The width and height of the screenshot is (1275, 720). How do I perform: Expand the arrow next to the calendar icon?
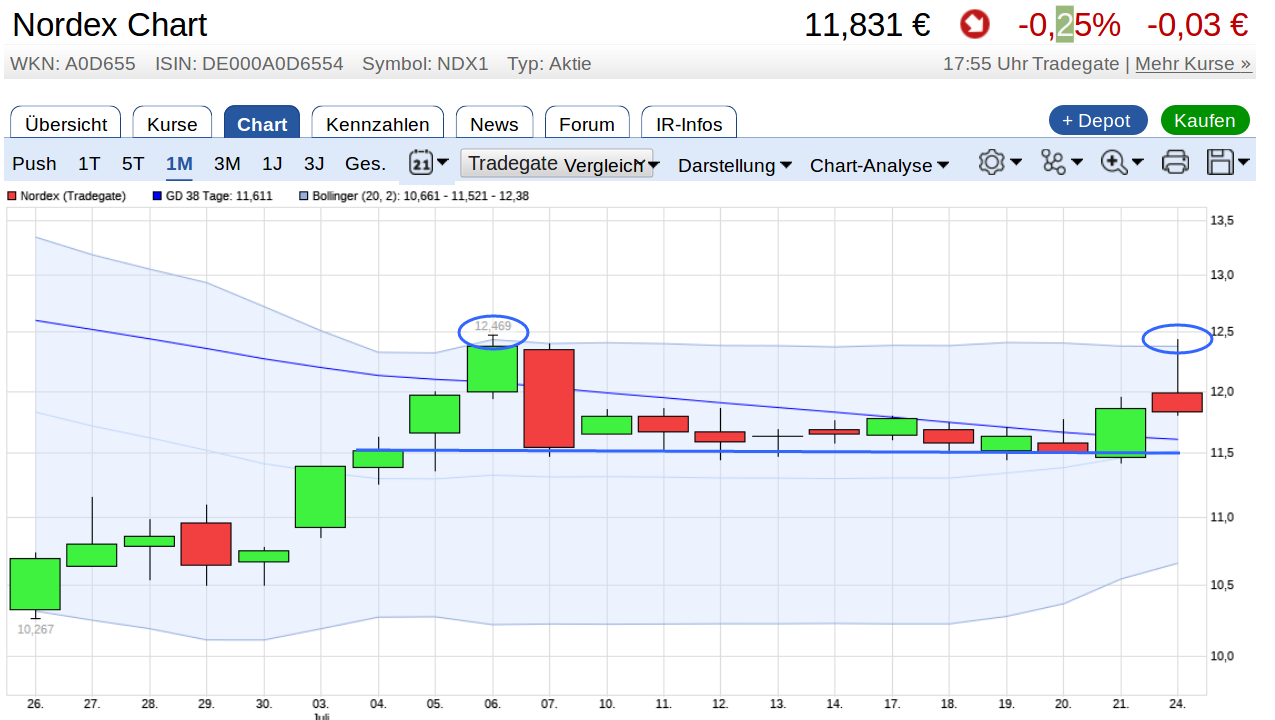tap(443, 162)
